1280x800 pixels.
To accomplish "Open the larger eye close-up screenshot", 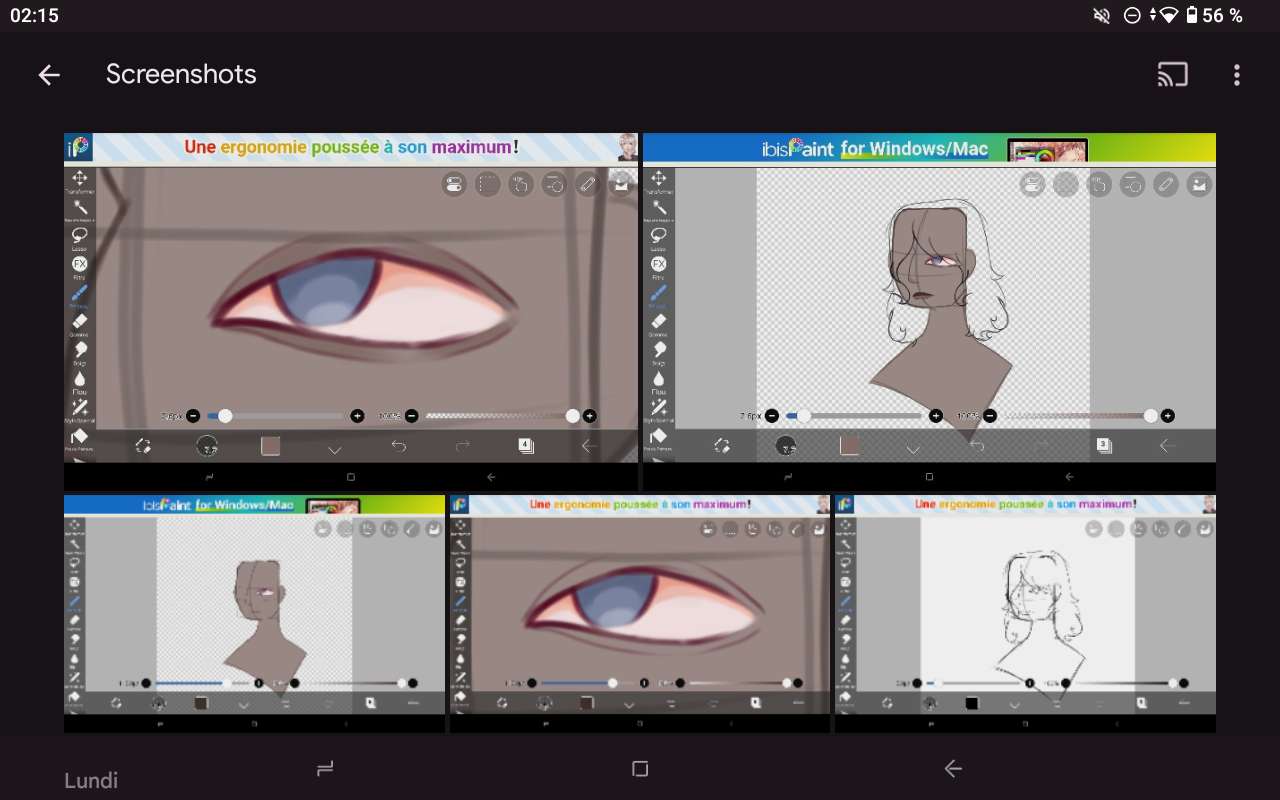I will tap(351, 312).
